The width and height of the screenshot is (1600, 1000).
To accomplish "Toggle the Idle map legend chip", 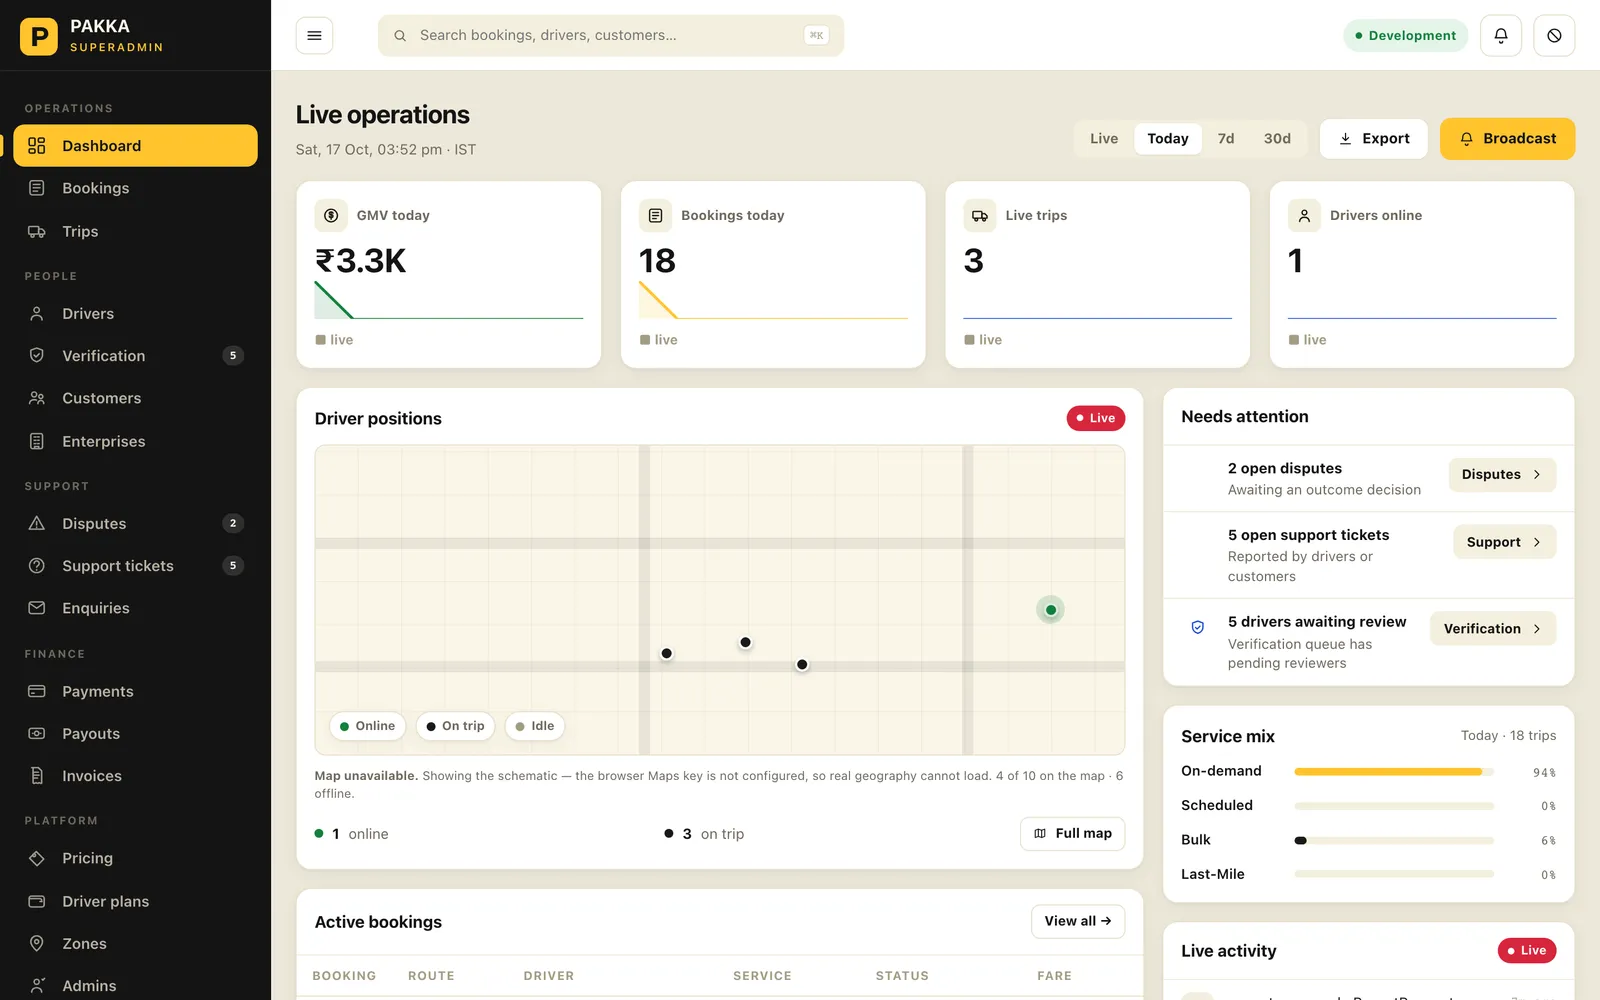I will [x=535, y=726].
